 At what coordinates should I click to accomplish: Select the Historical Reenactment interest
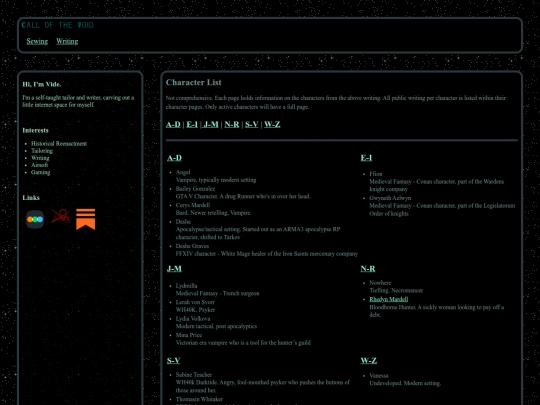click(x=59, y=144)
